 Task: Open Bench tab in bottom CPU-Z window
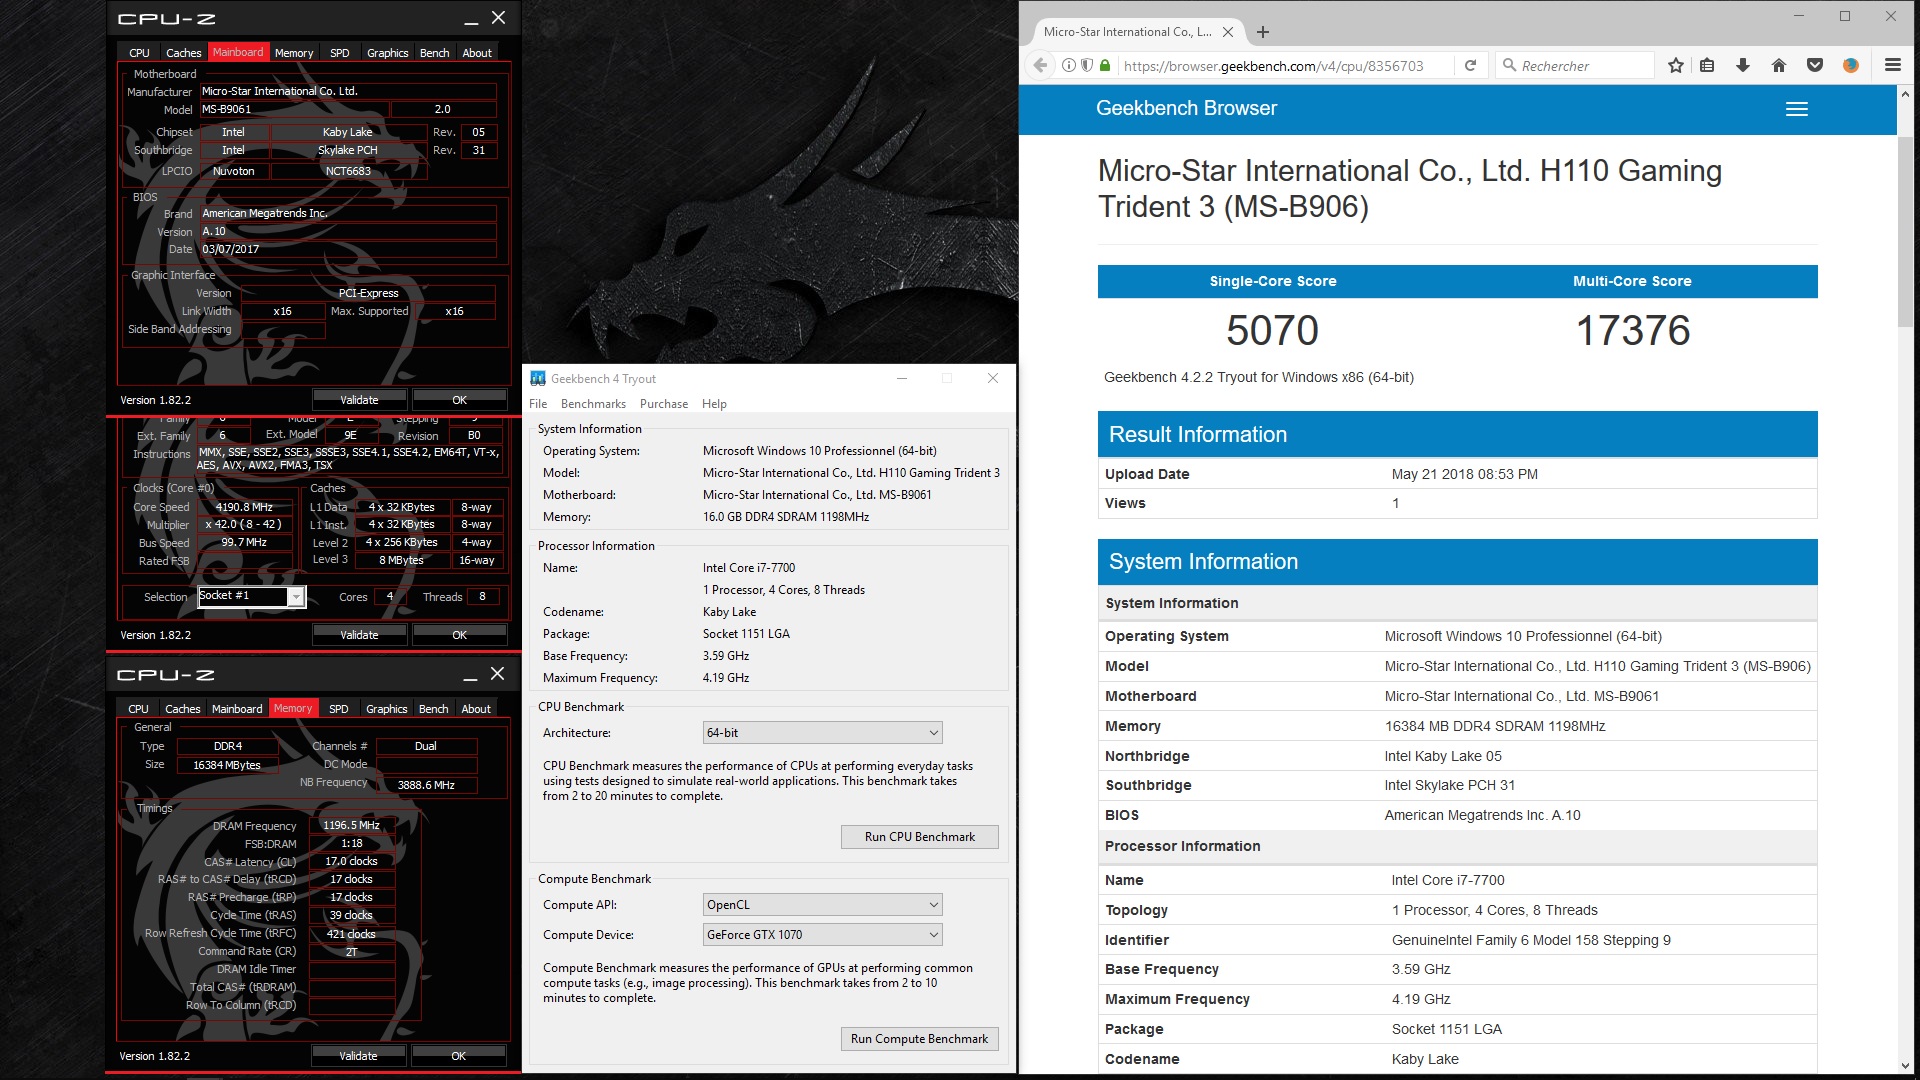[x=433, y=709]
